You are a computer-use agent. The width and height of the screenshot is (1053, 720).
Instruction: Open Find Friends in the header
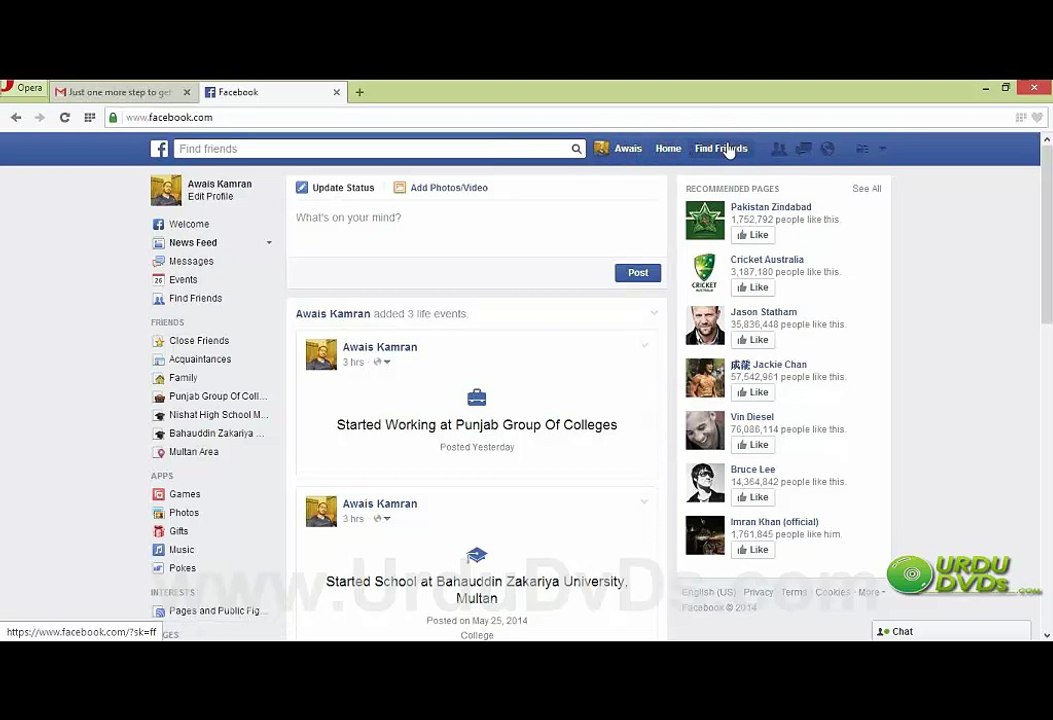tap(721, 148)
